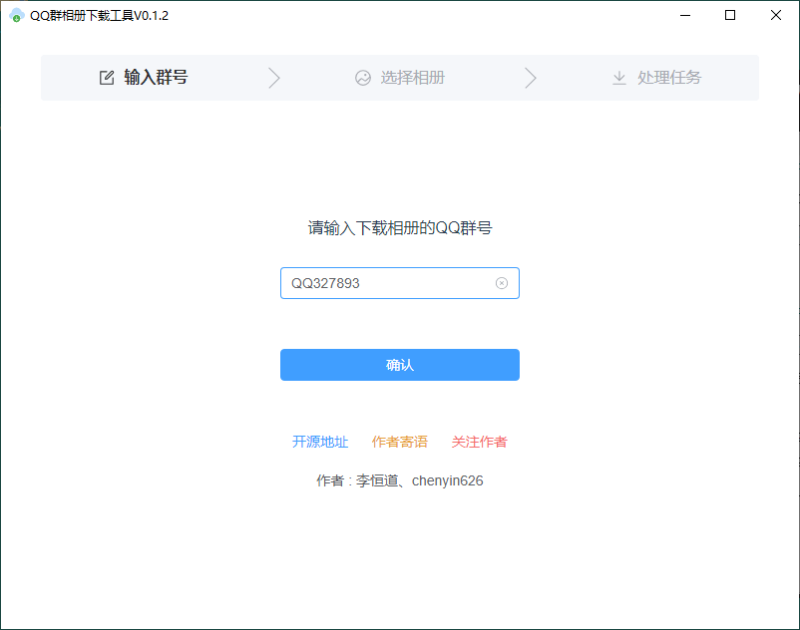
Task: Follow the author via 关注作者
Action: point(481,441)
